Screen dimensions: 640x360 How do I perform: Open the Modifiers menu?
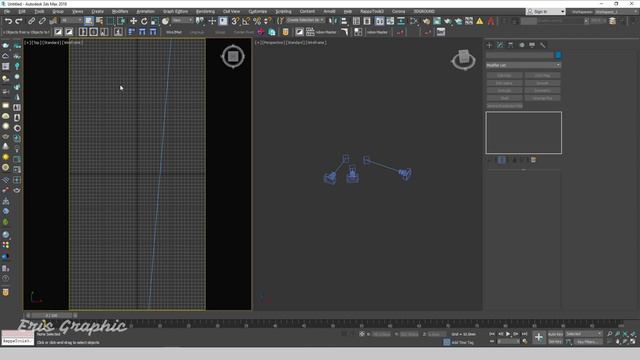120,11
